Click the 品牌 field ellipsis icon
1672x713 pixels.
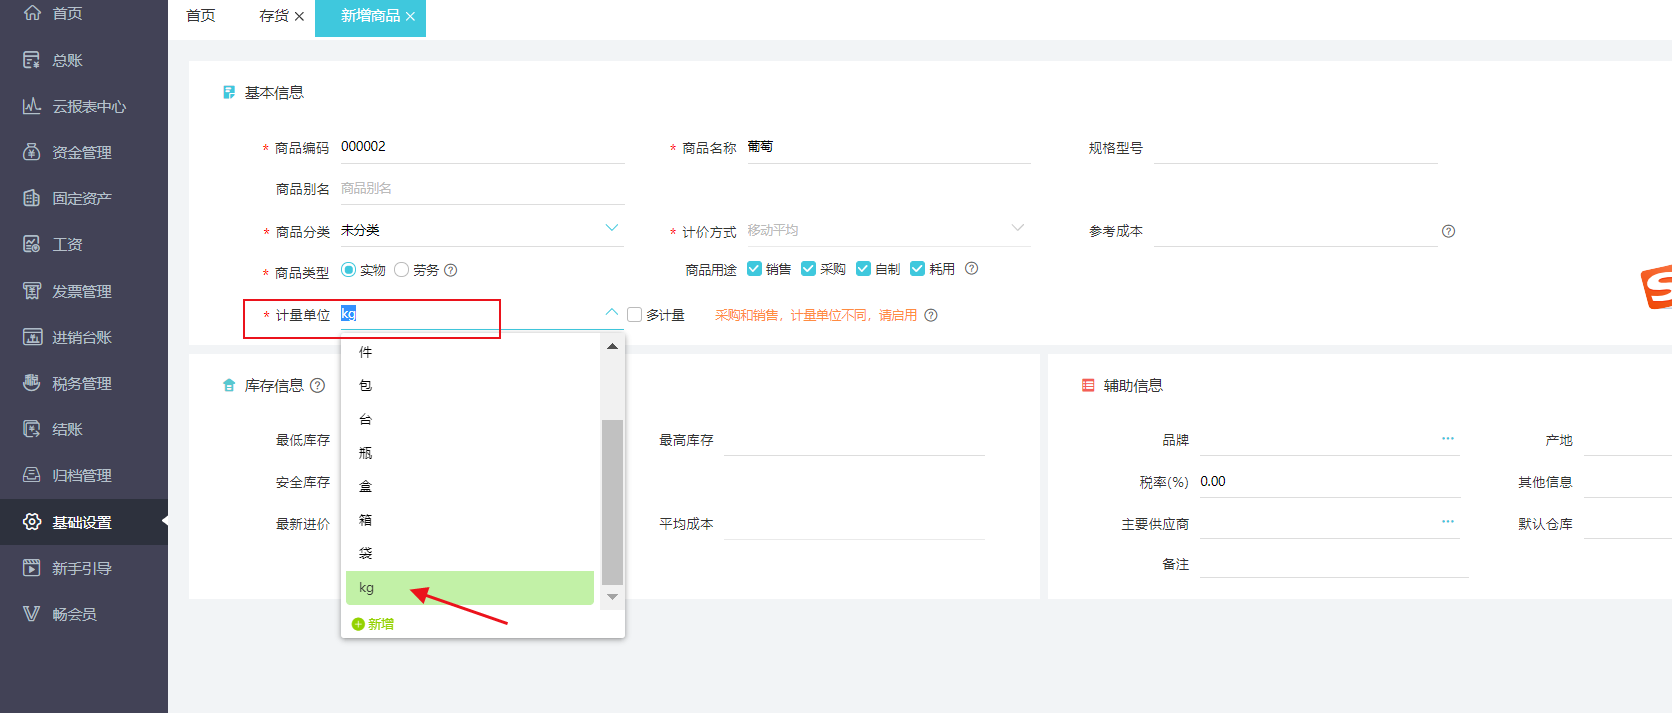(1447, 439)
